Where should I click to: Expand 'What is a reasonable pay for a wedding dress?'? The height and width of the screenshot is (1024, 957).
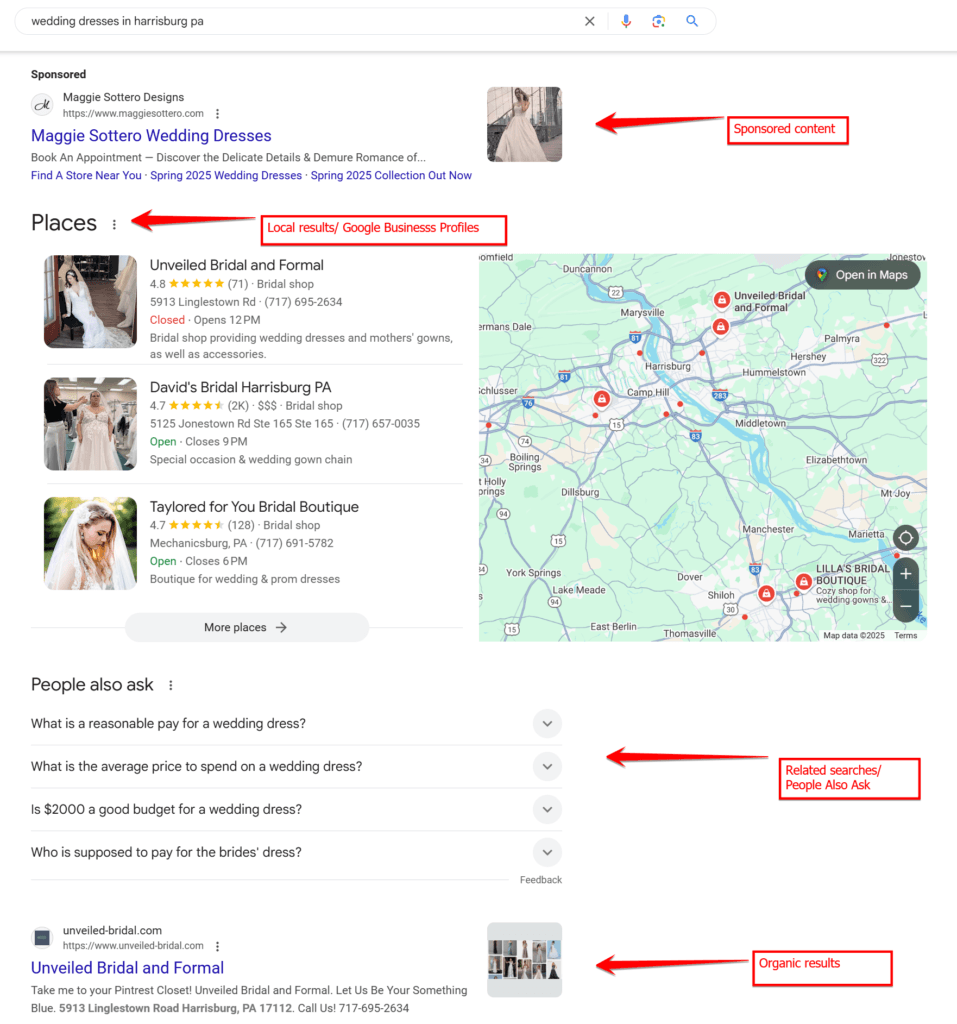click(x=547, y=723)
